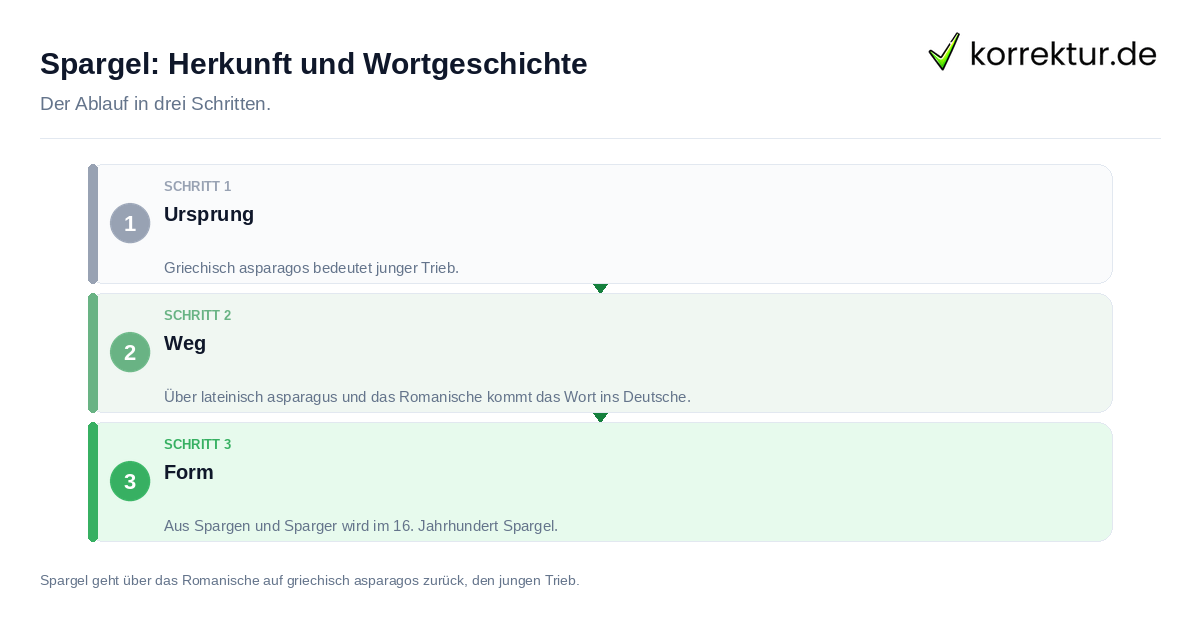Screen dimensions: 1200x630
Task: Select the step 1 number circle
Action: [130, 223]
